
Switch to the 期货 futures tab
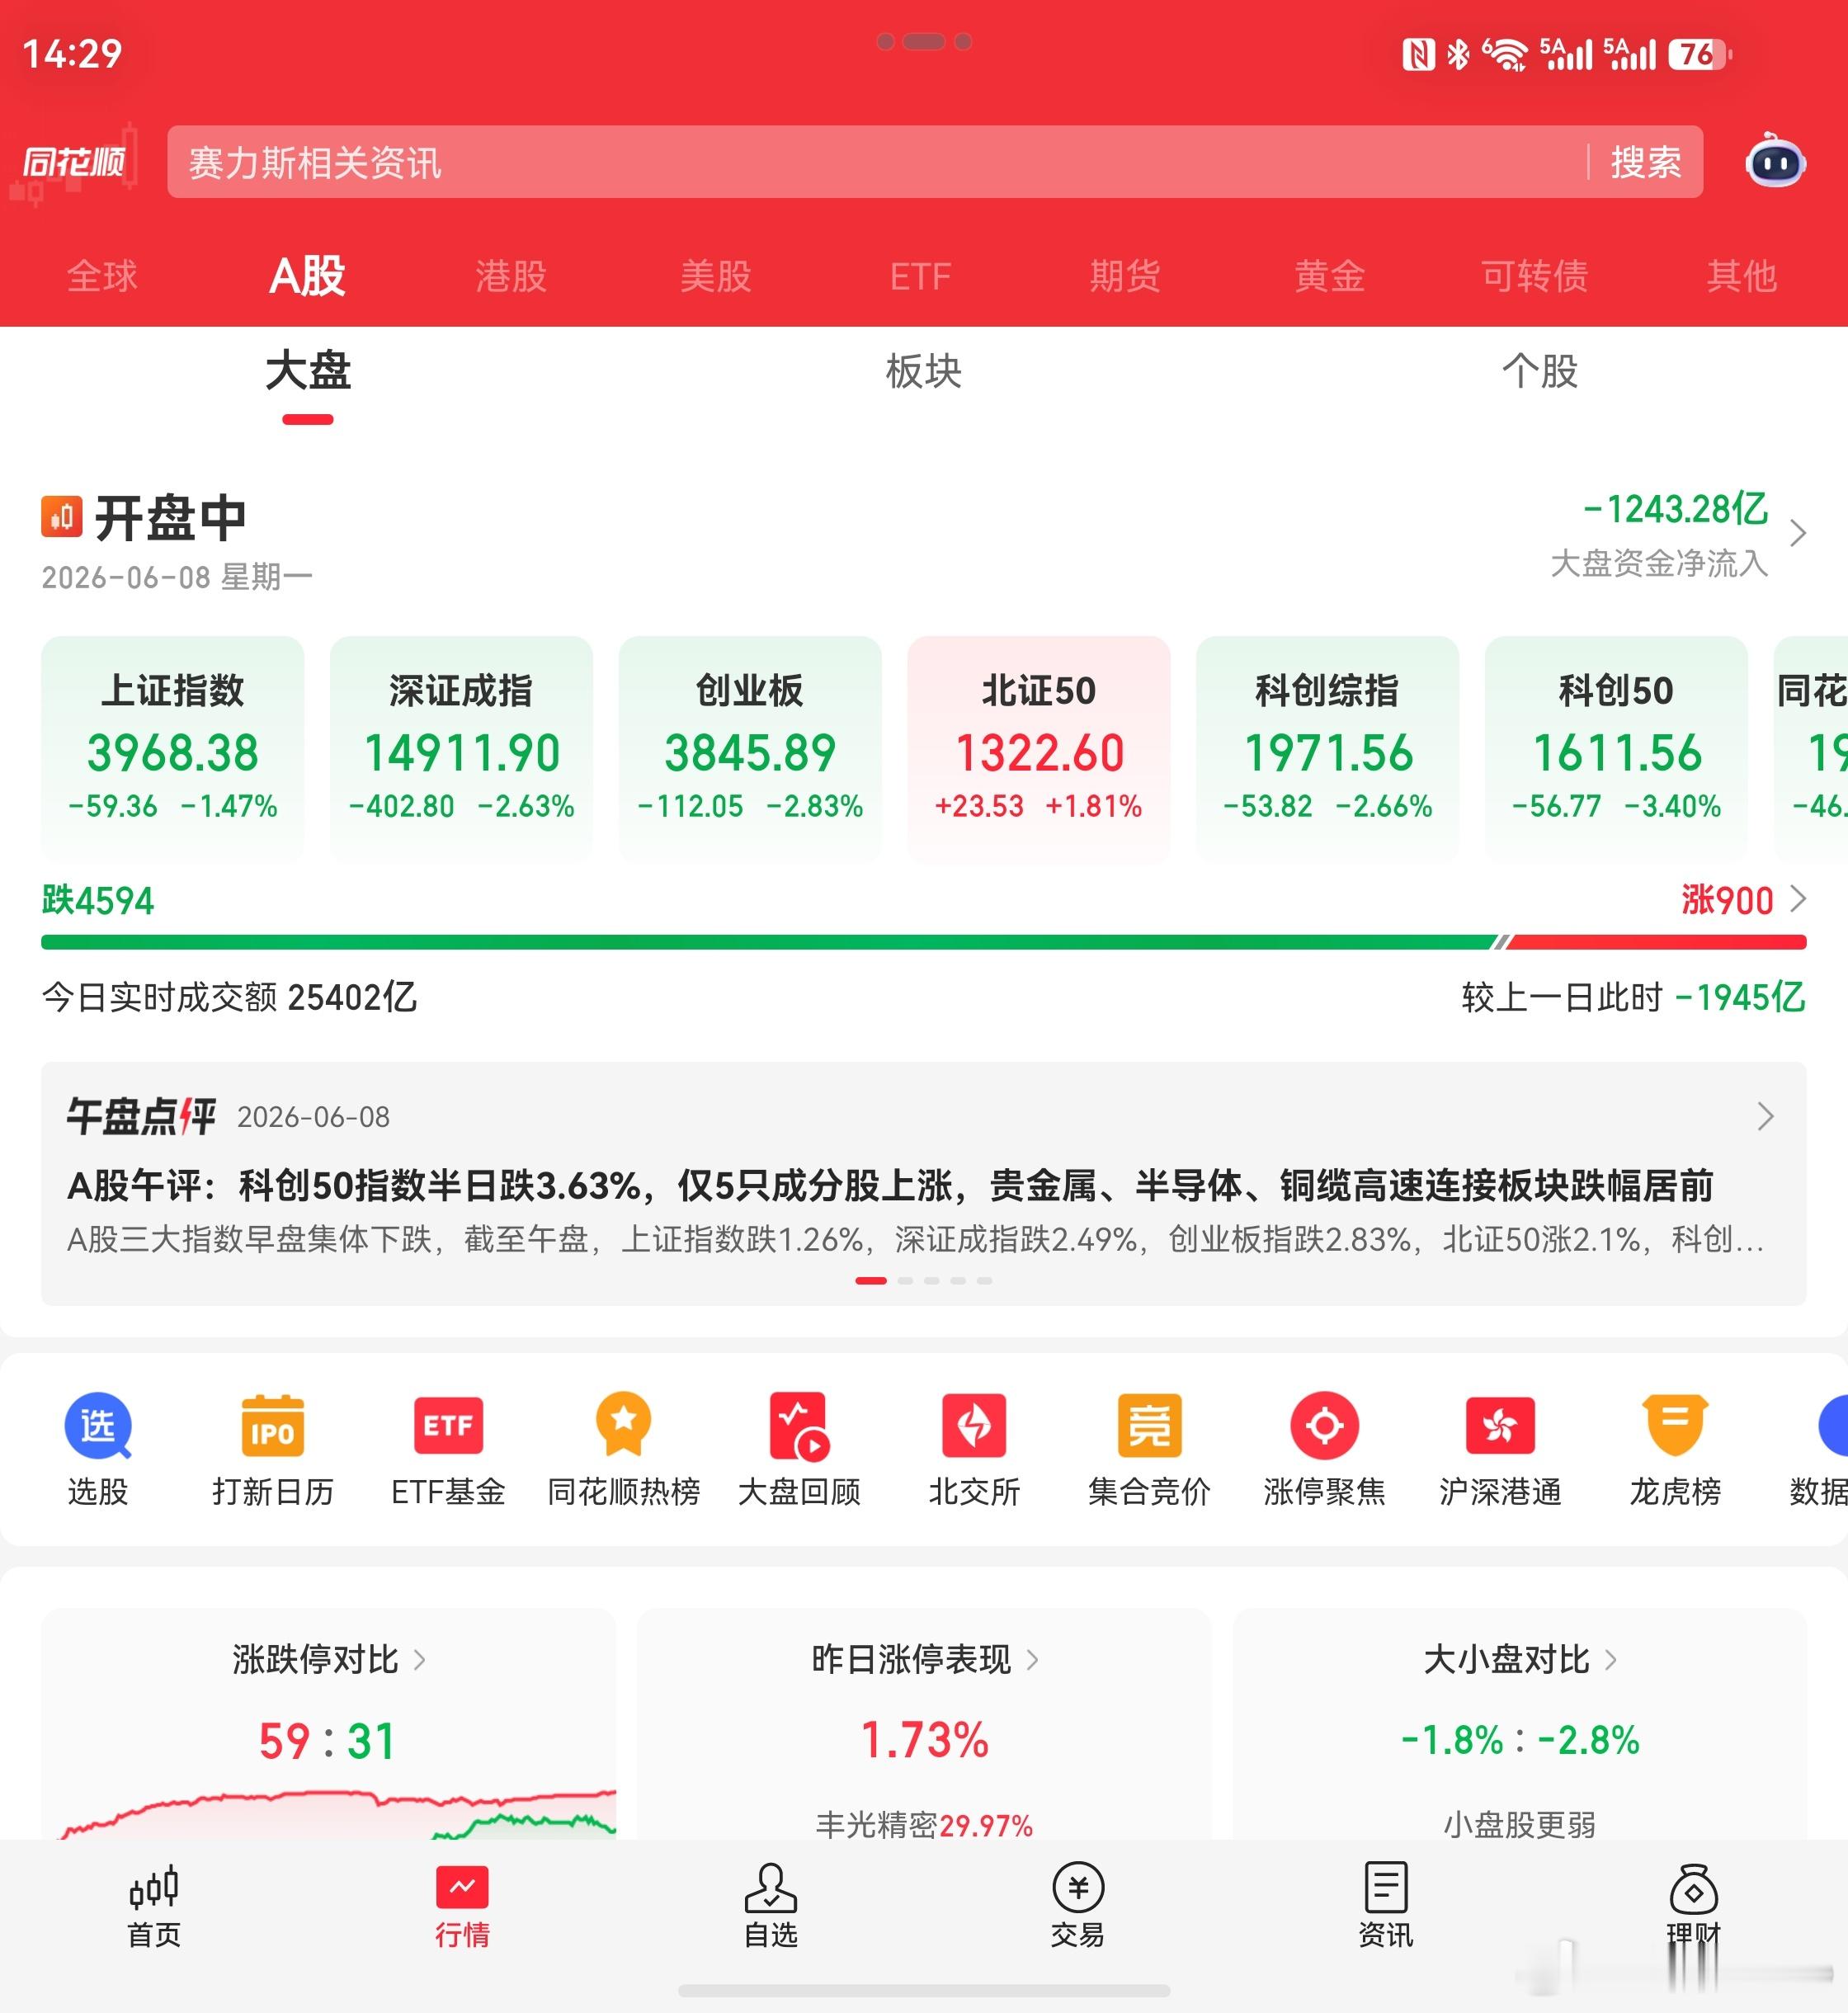[1125, 276]
